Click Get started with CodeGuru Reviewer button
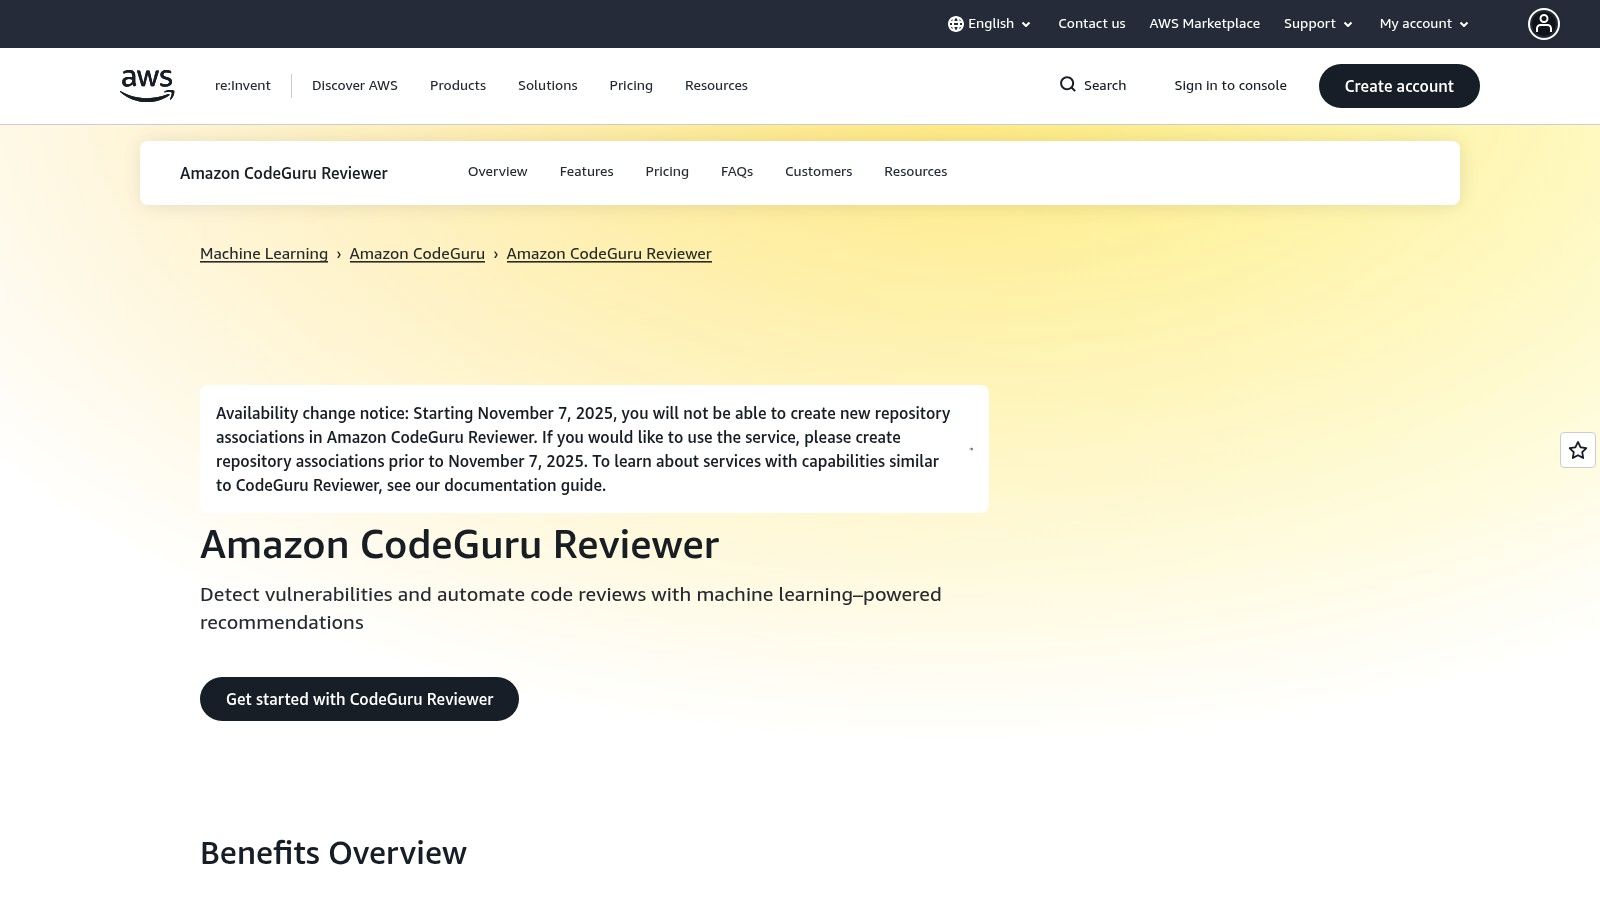1600x900 pixels. tap(359, 699)
